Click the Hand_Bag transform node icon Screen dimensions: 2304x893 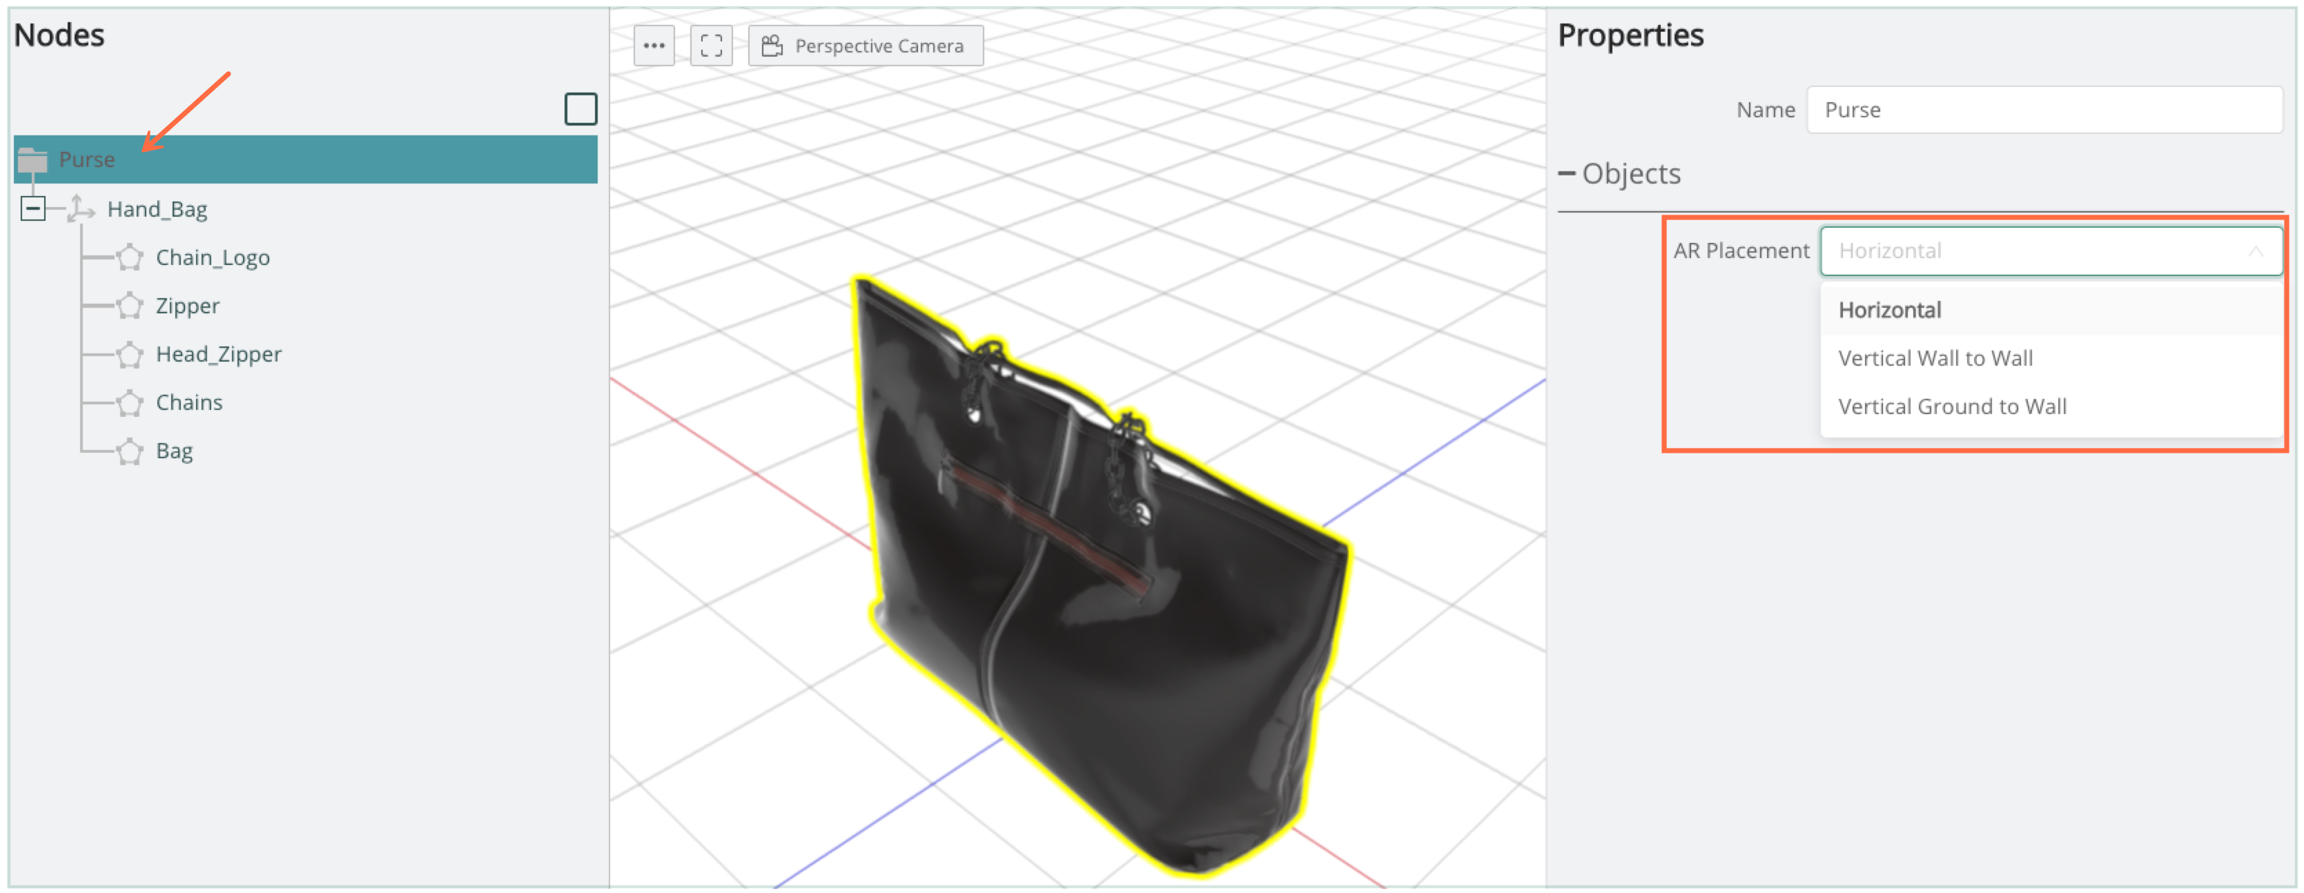[x=81, y=209]
